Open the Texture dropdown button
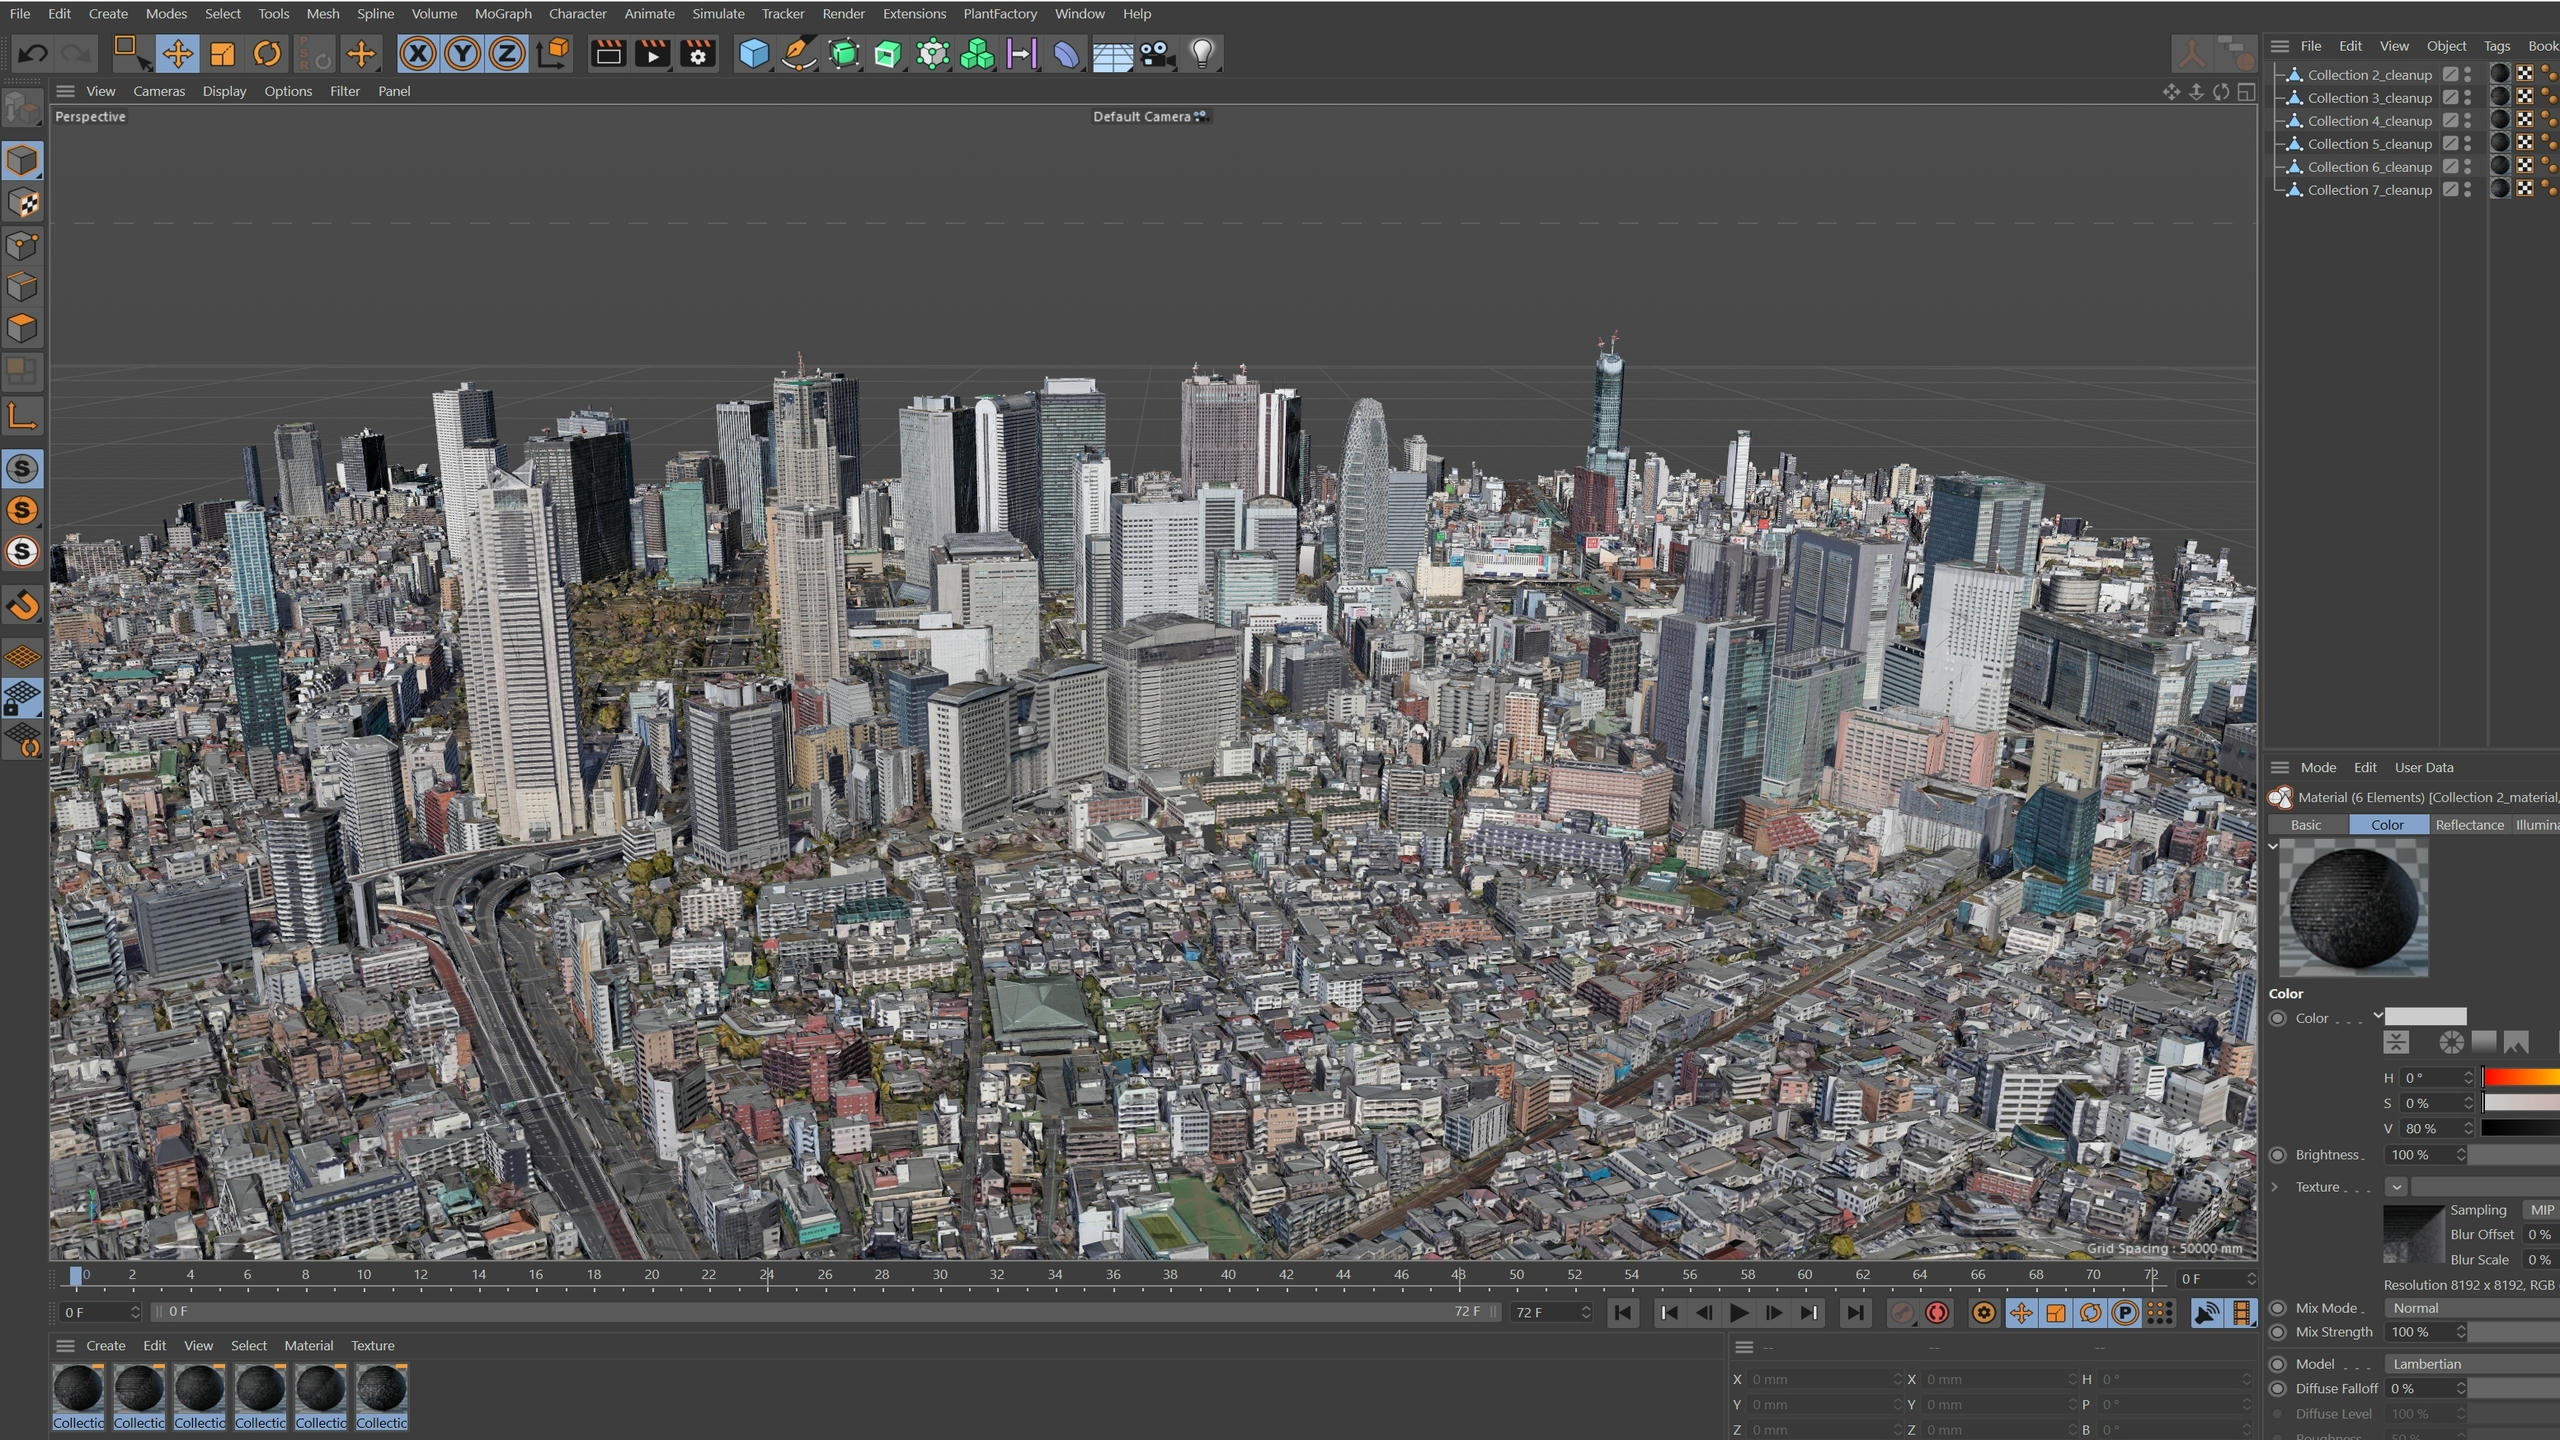Screen dimensions: 2560x1440 coord(2396,1187)
